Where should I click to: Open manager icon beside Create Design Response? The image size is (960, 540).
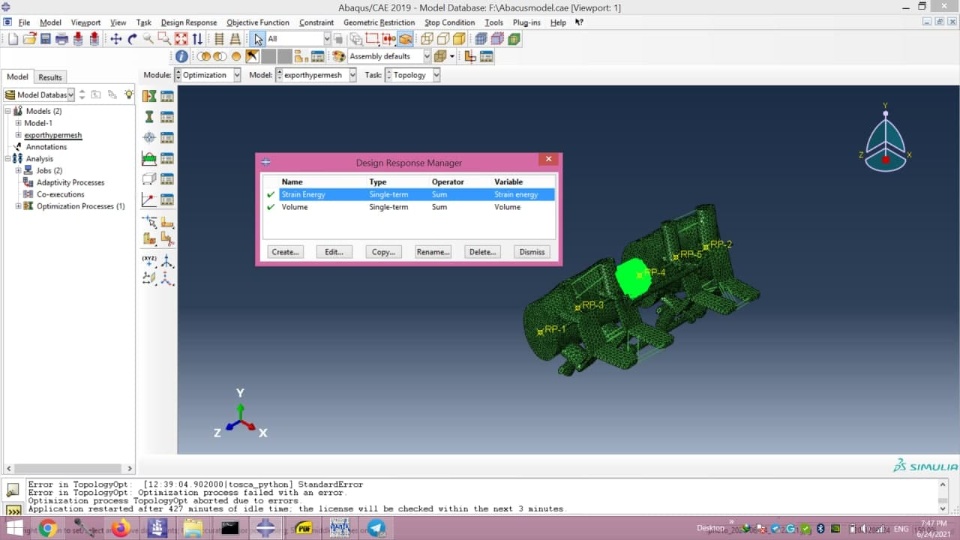[167, 117]
